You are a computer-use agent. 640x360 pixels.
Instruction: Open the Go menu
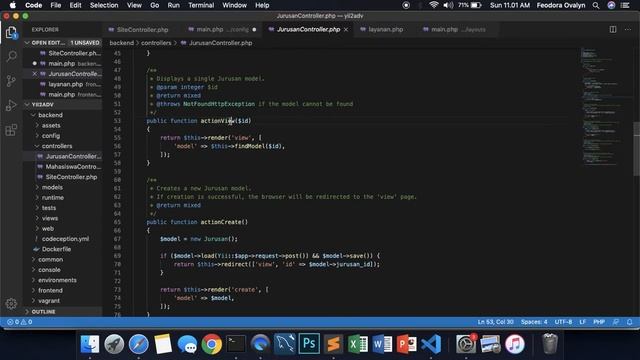coord(154,5)
